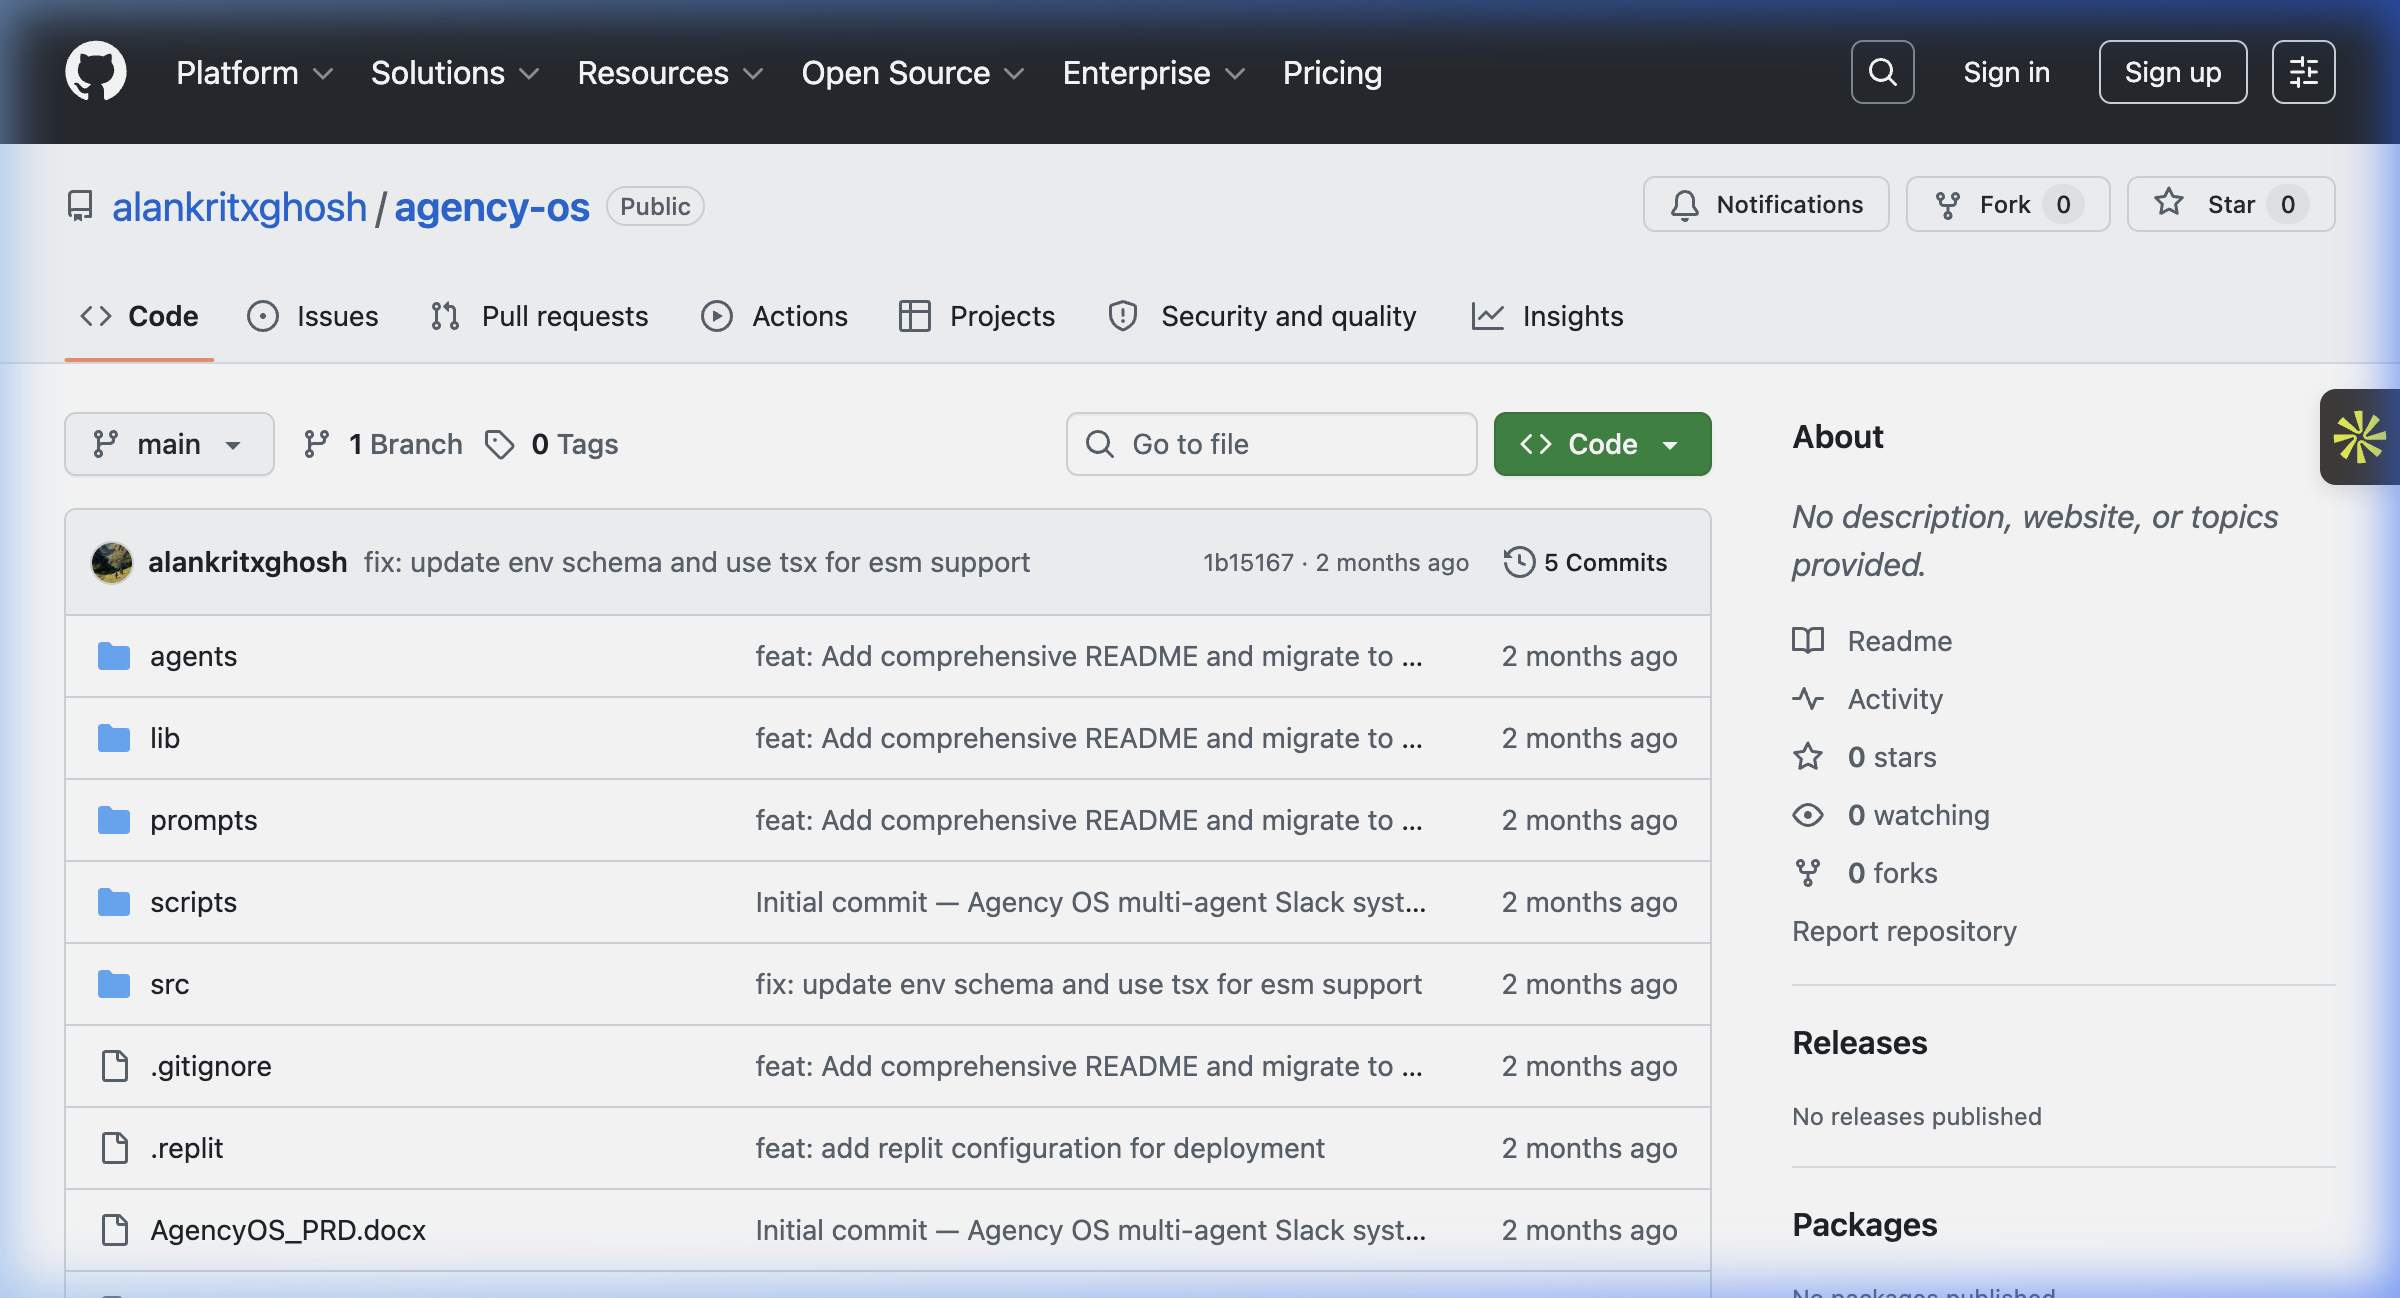Expand the green Code dropdown
2400x1298 pixels.
pyautogui.click(x=1602, y=444)
